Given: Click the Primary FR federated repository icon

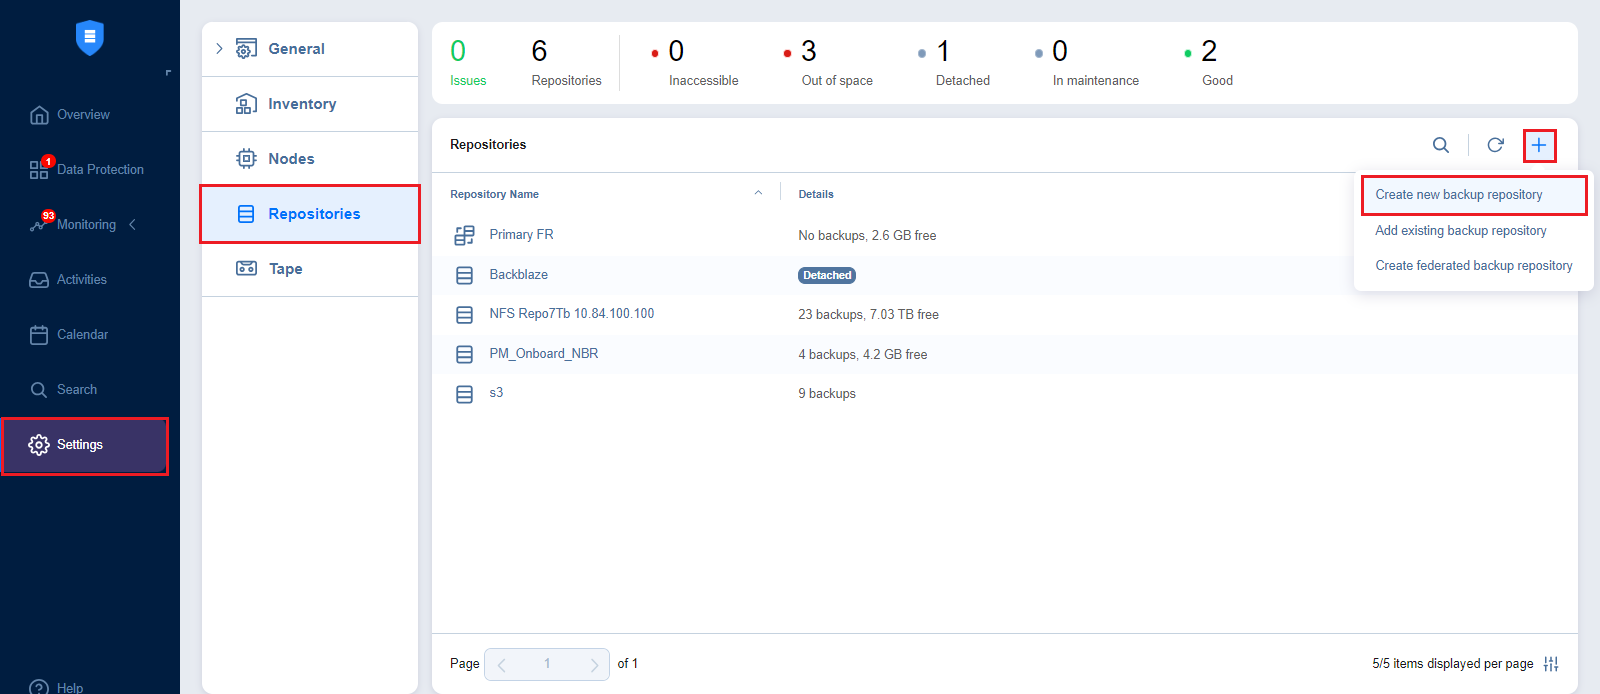Looking at the screenshot, I should (464, 235).
